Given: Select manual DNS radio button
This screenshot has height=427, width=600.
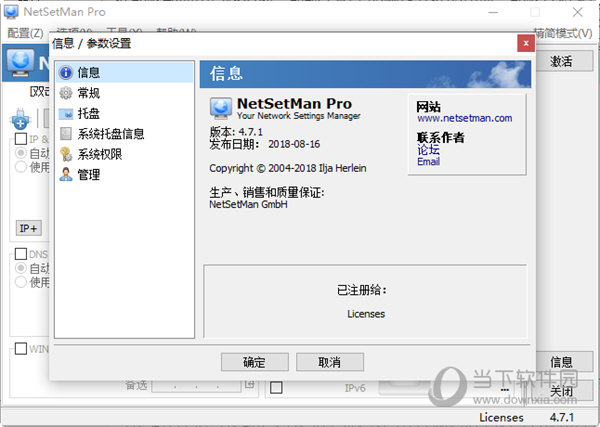Looking at the screenshot, I should coord(21,282).
